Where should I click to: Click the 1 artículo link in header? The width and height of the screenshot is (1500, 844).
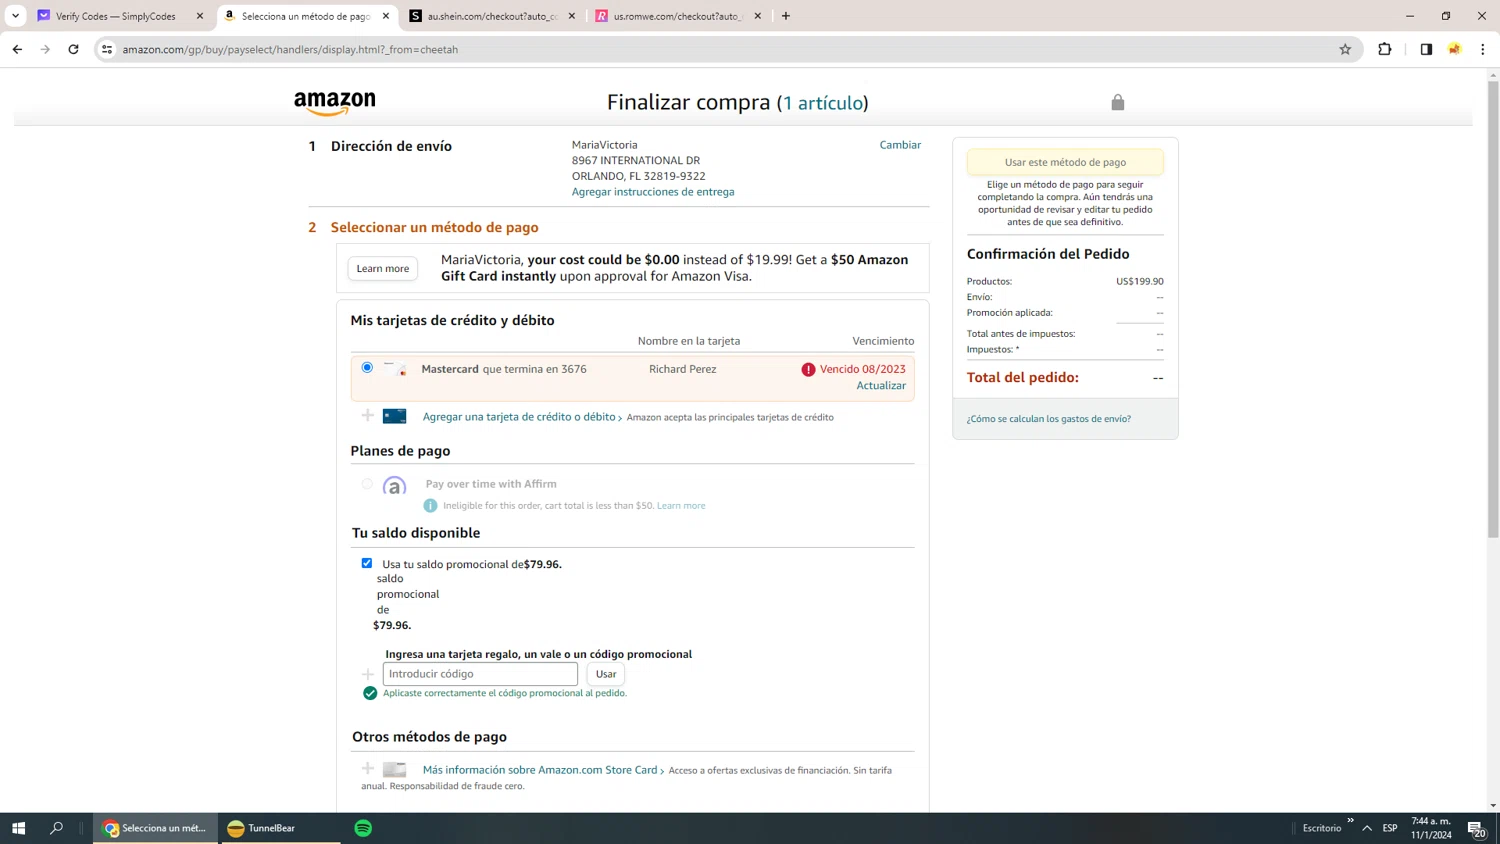click(x=823, y=103)
